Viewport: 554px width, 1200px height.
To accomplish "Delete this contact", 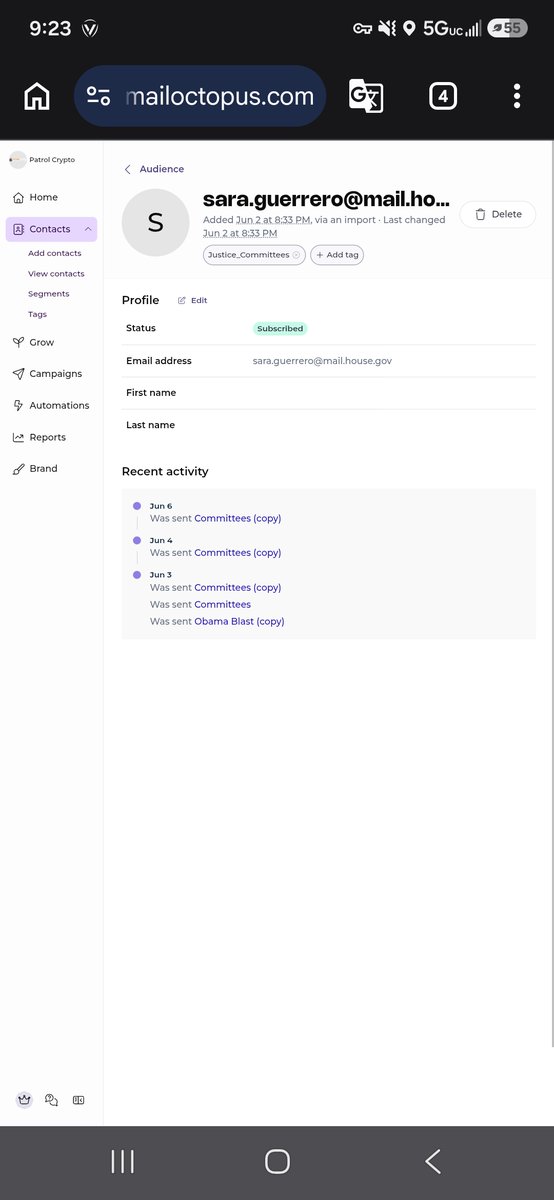I will coord(498,214).
